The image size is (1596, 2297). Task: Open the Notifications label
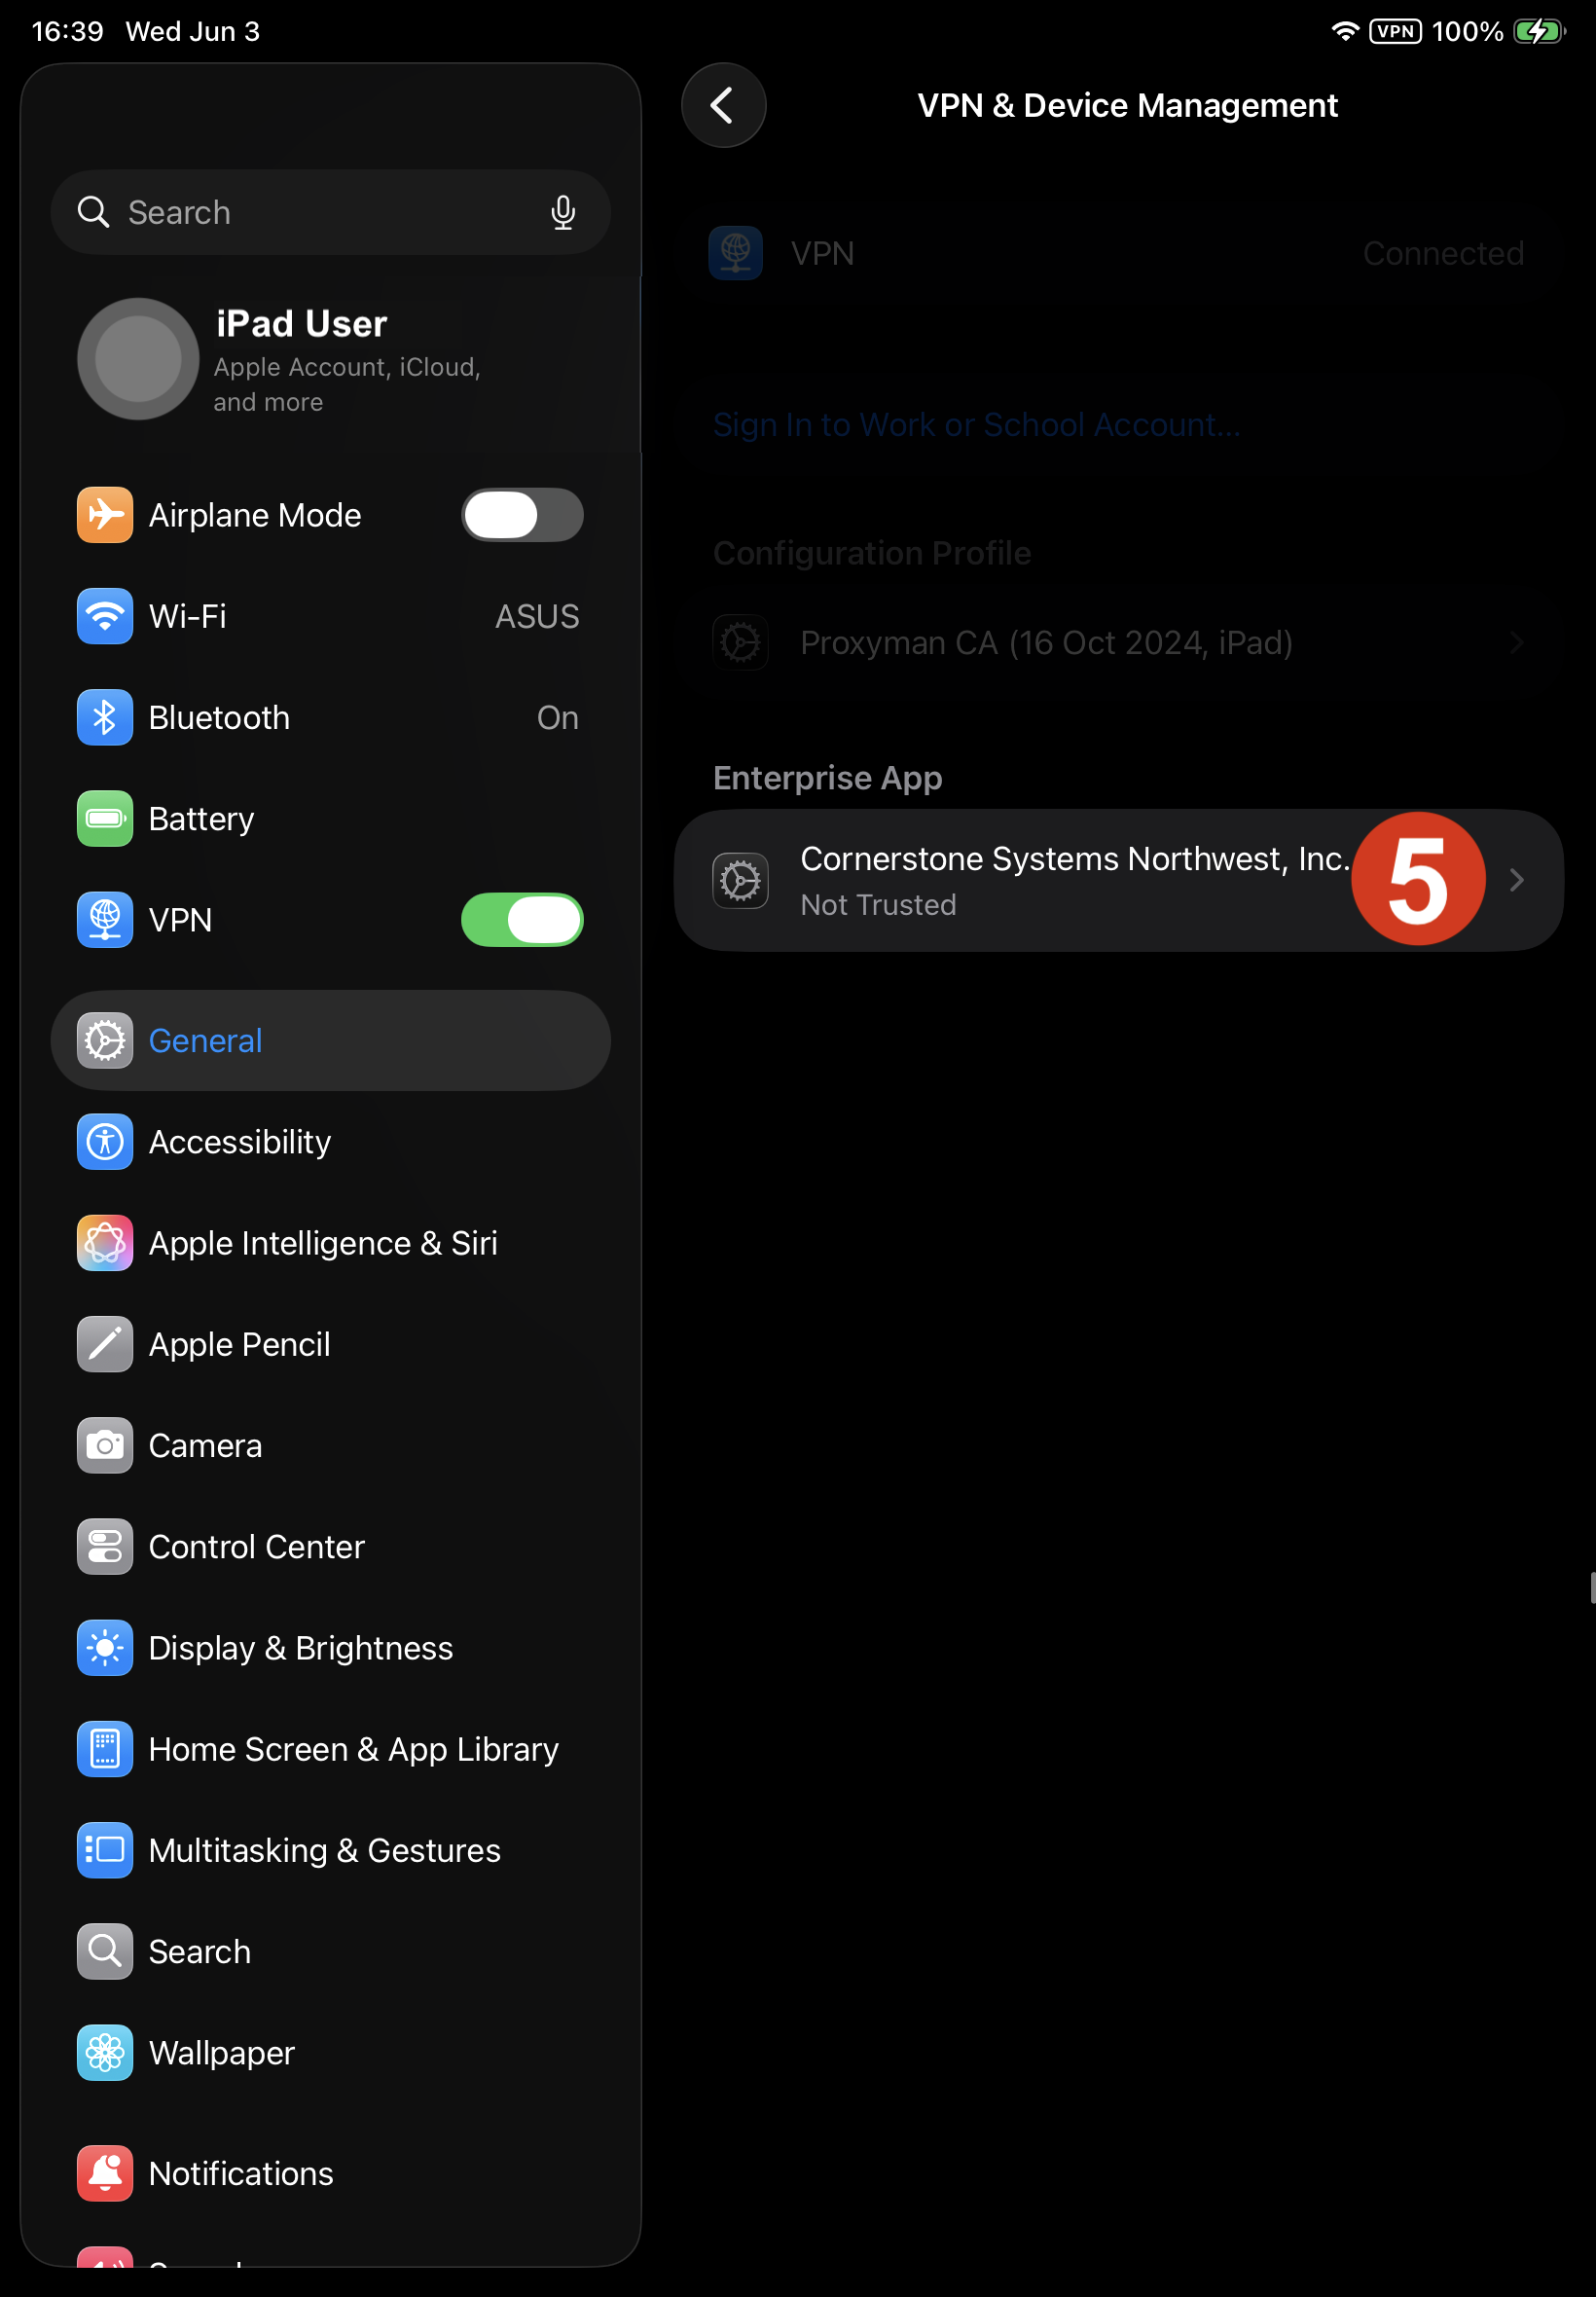(241, 2174)
